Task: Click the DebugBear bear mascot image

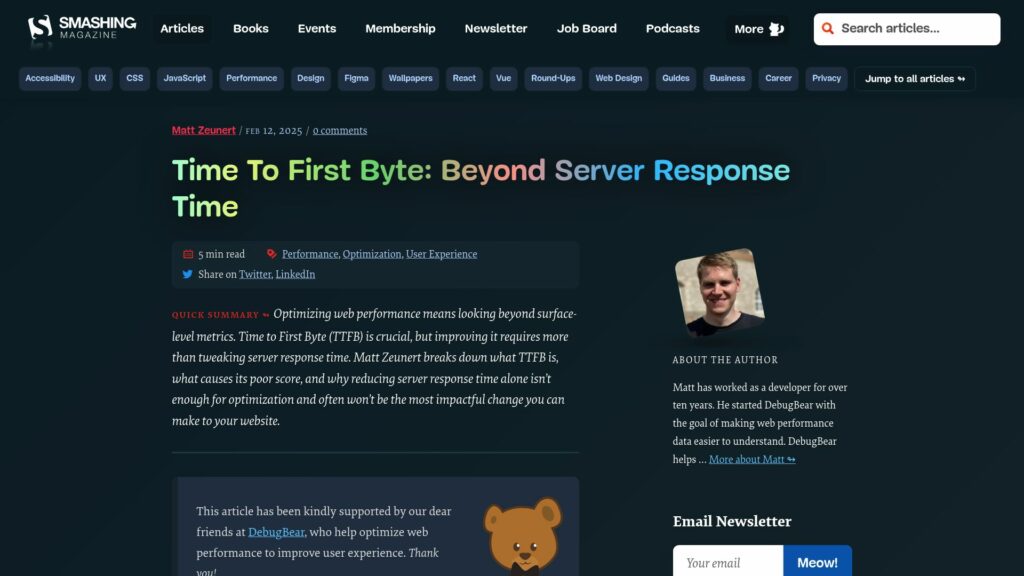Action: pyautogui.click(x=523, y=536)
